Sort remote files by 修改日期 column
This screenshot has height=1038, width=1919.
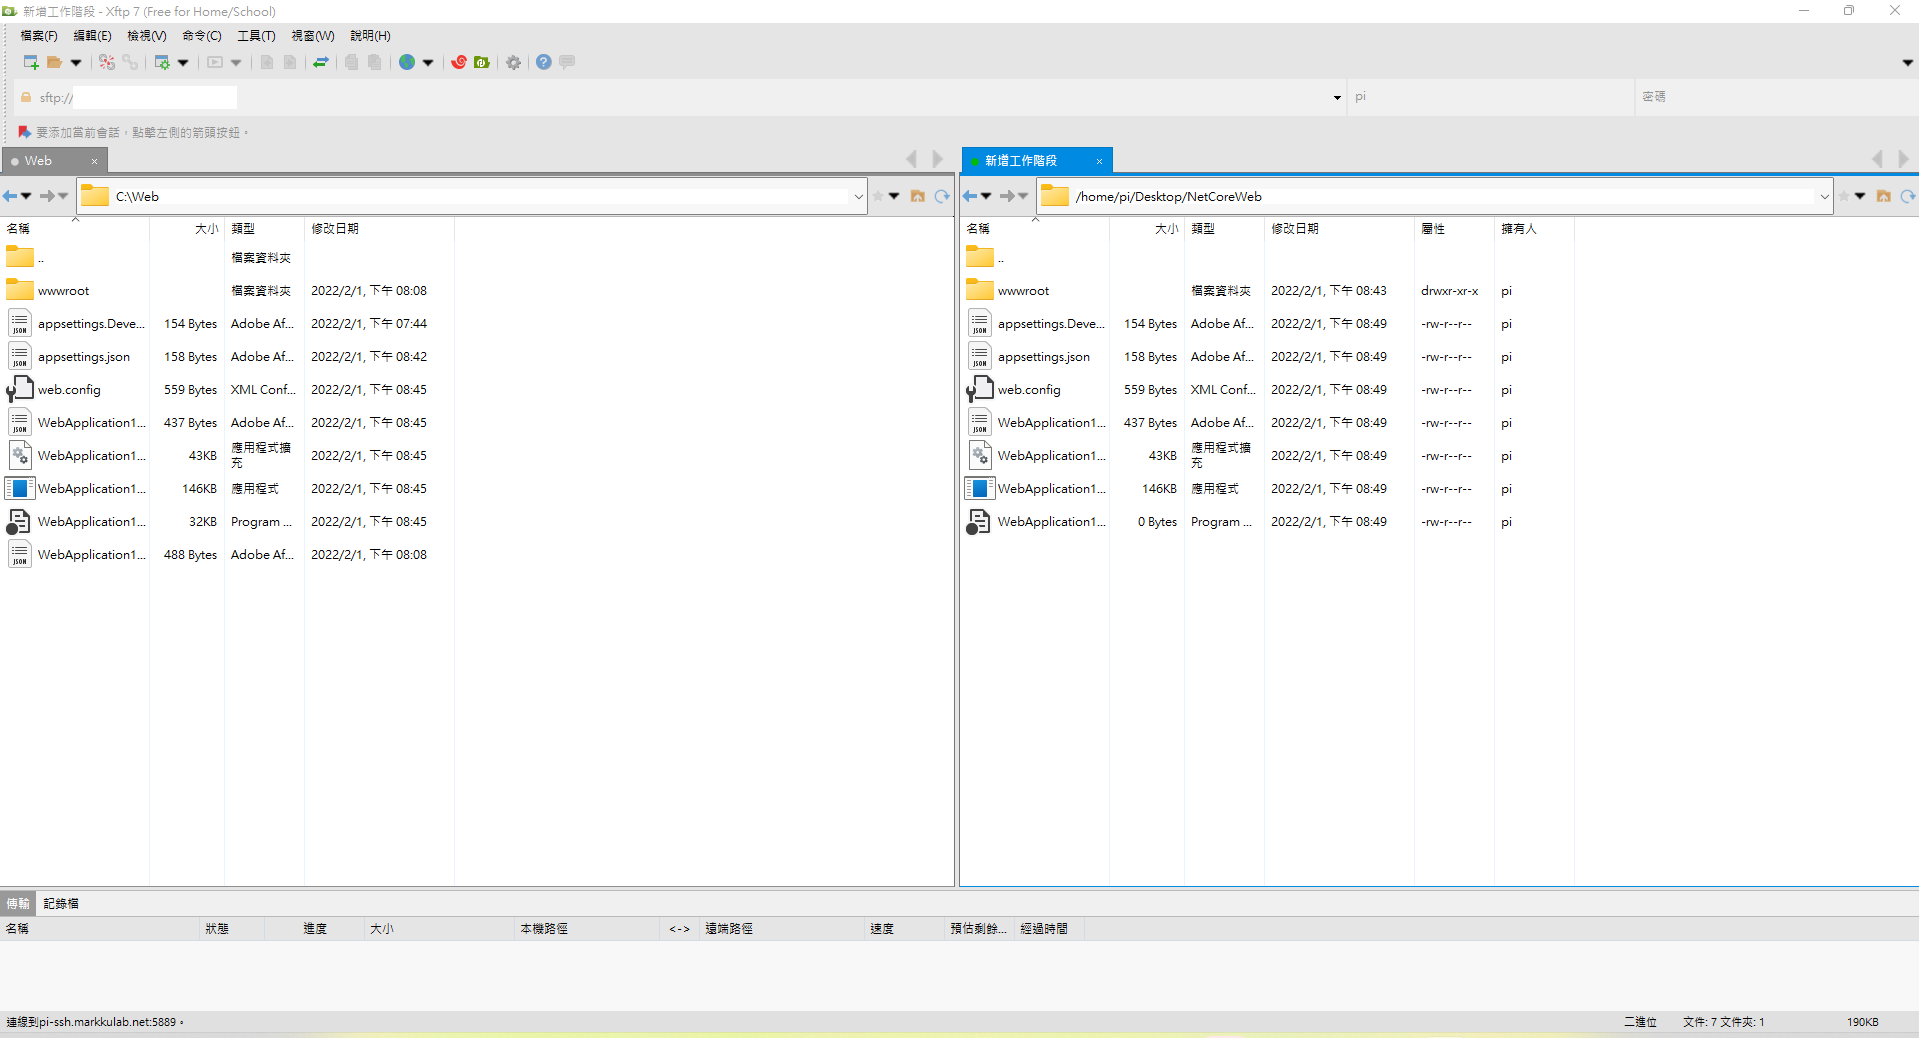pos(1295,229)
